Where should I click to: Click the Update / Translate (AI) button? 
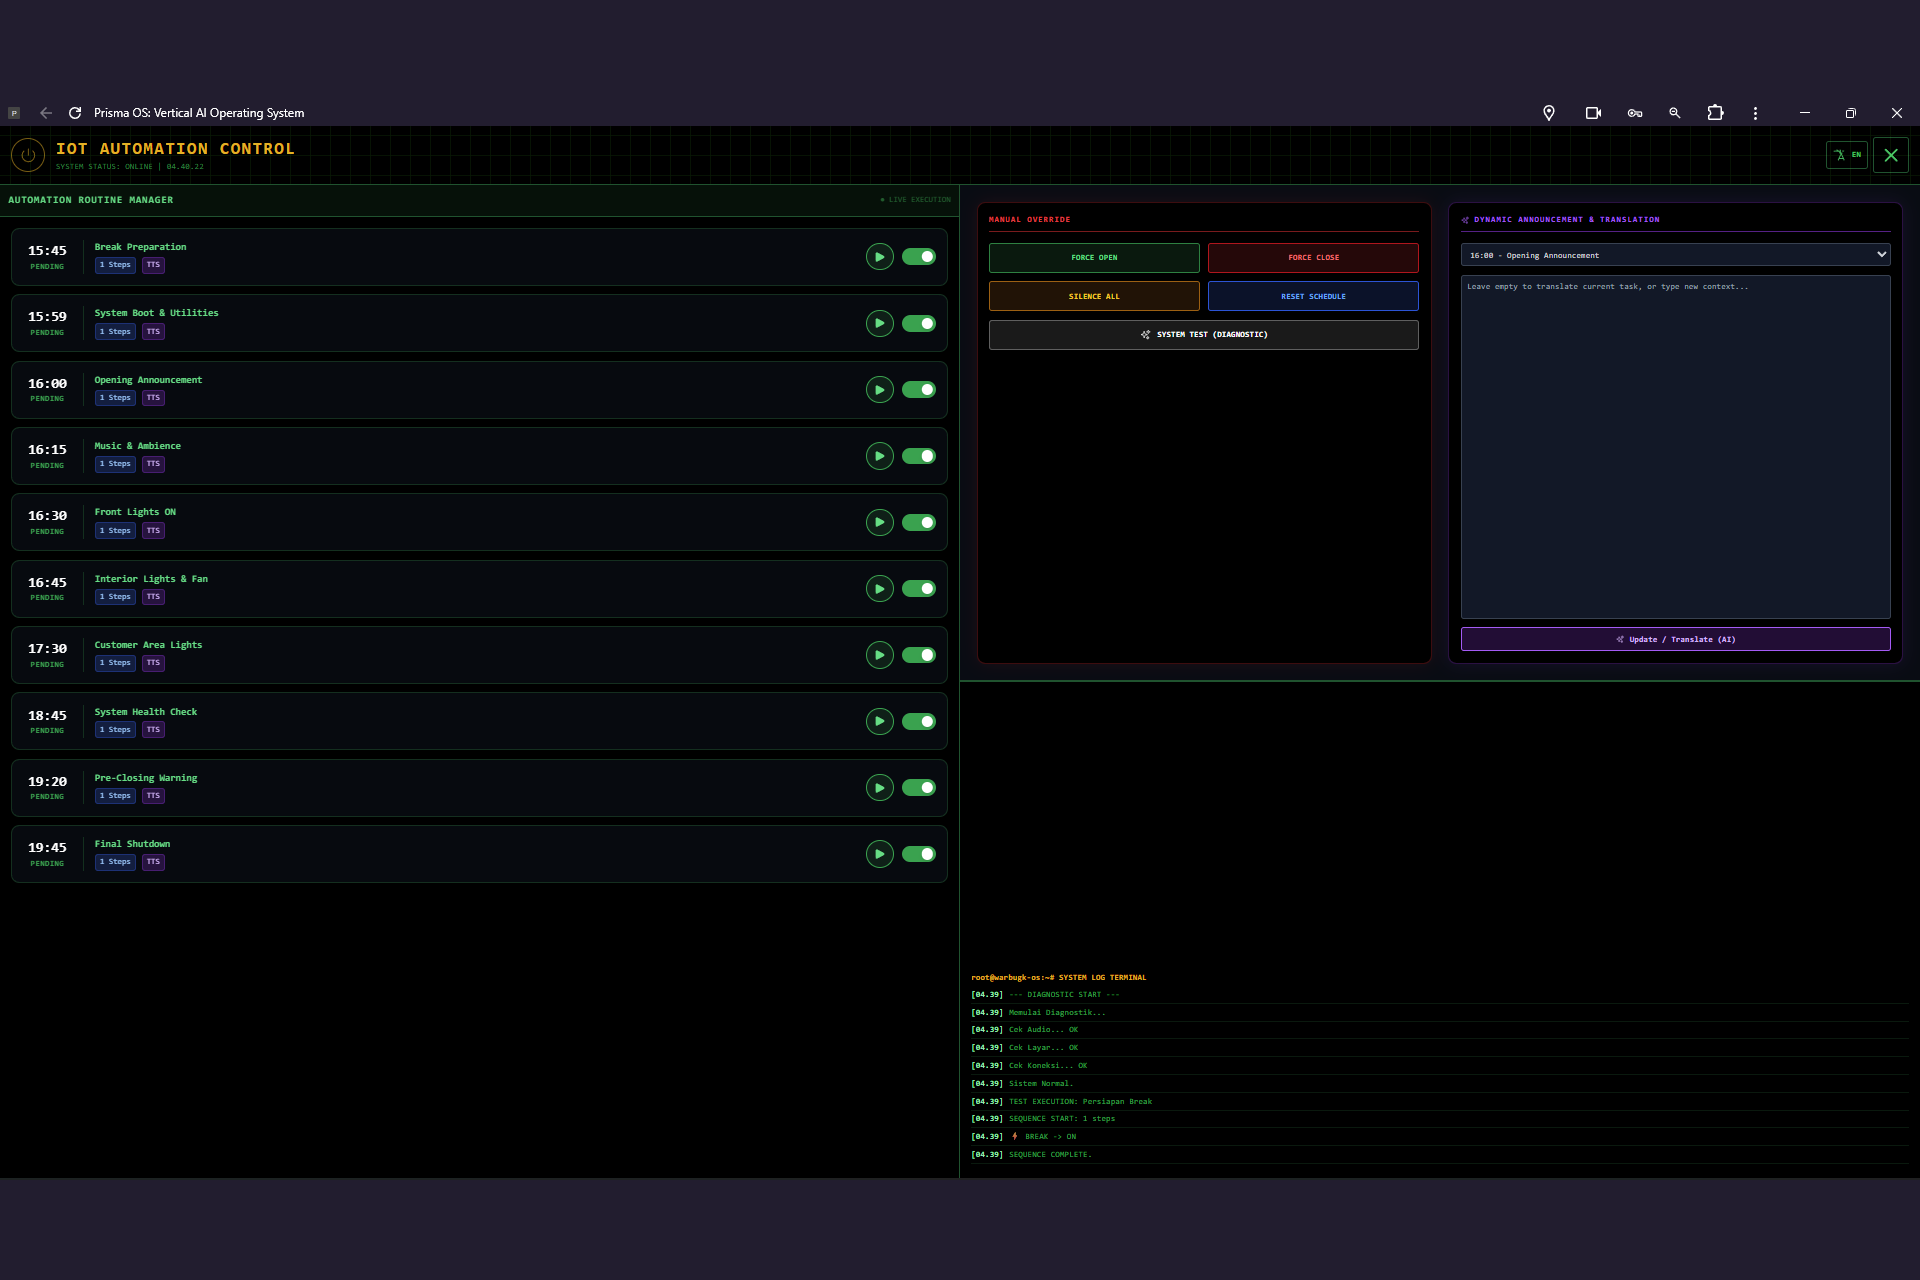point(1675,639)
